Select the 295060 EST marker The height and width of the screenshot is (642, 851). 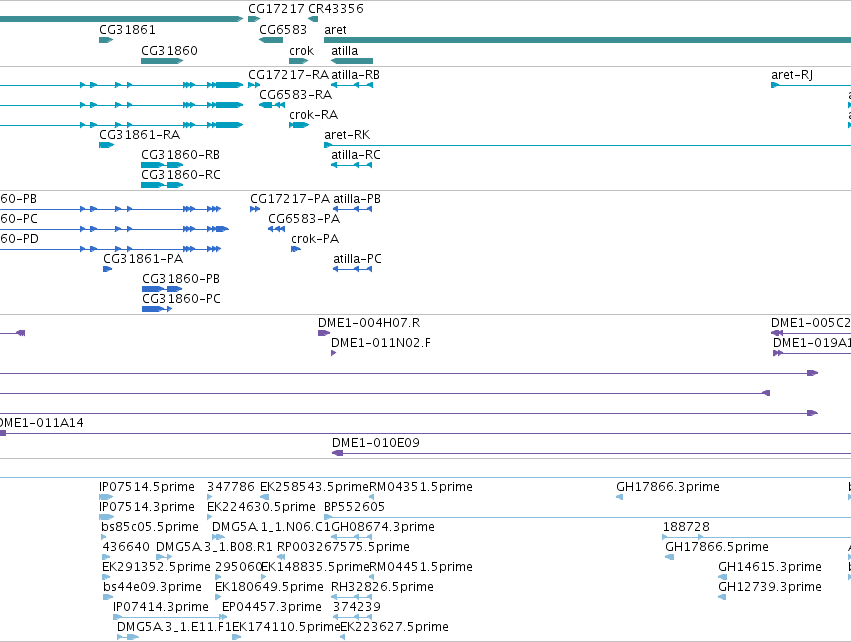point(219,577)
